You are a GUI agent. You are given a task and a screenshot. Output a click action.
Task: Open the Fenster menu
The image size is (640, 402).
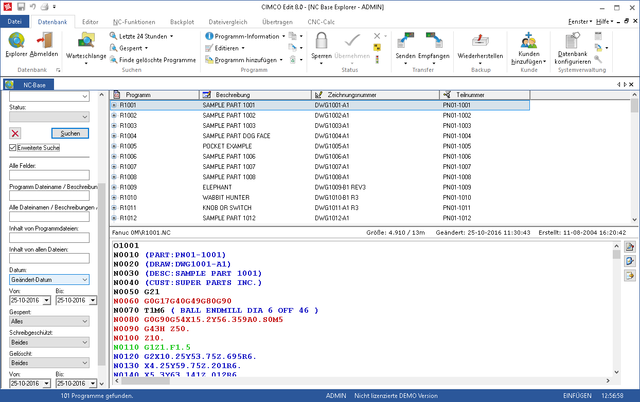pyautogui.click(x=580, y=22)
